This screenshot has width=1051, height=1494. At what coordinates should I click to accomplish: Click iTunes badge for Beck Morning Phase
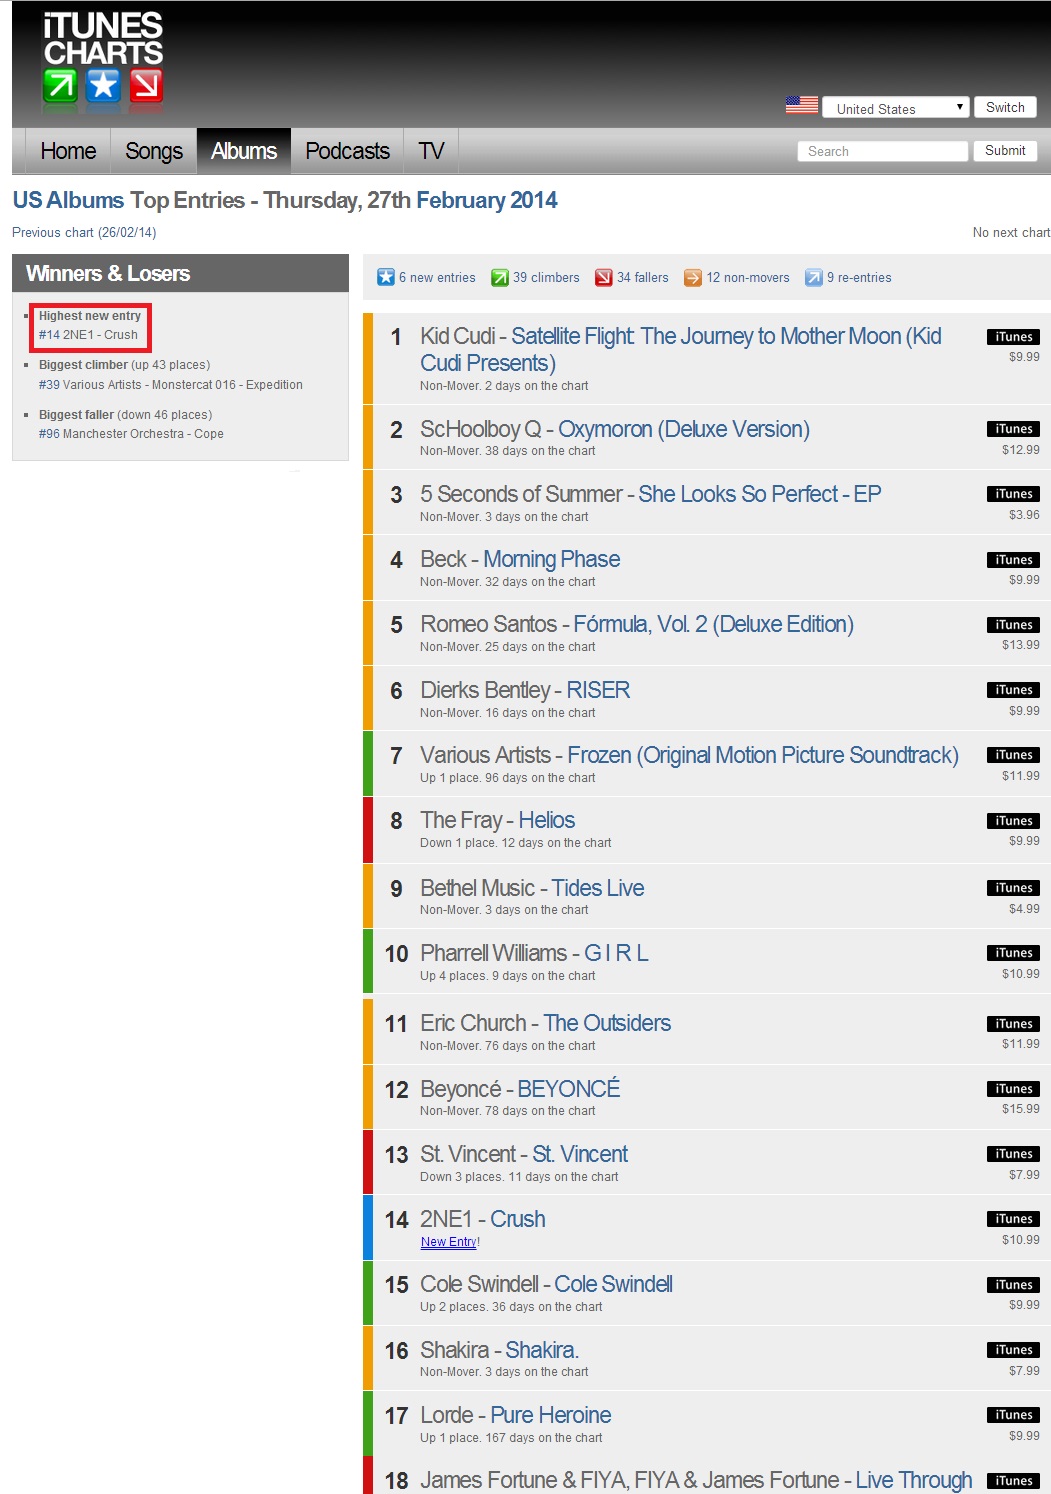tap(1013, 560)
